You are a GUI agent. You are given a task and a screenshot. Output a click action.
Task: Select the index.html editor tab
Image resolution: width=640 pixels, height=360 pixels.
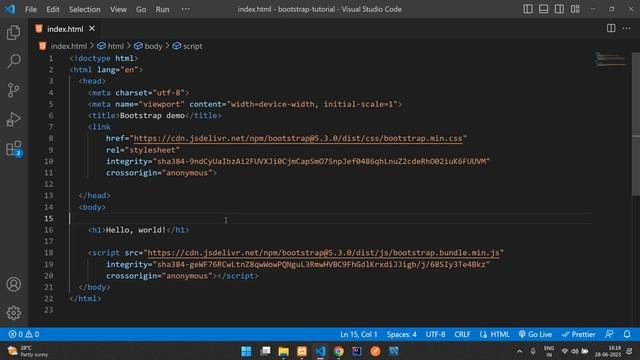[x=65, y=29]
